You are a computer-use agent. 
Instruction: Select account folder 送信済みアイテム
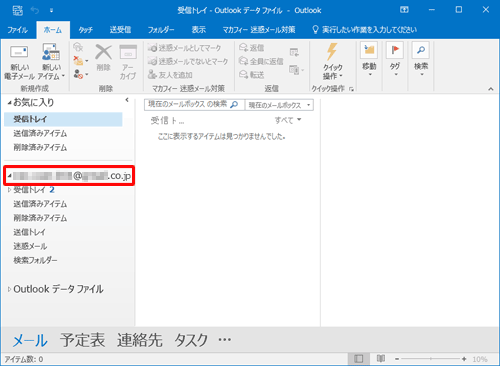tap(40, 204)
